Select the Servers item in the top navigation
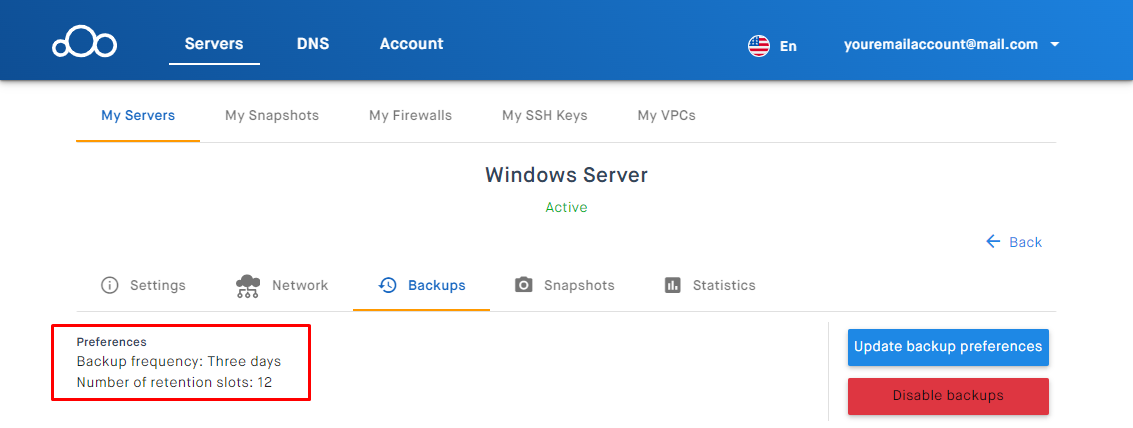This screenshot has width=1133, height=428. 214,44
